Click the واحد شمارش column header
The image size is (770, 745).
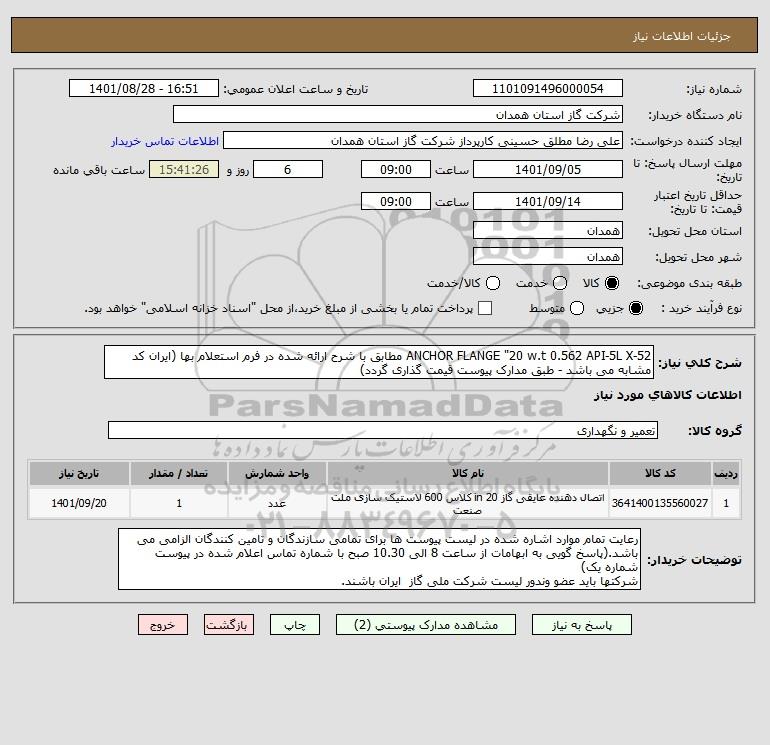click(x=277, y=473)
